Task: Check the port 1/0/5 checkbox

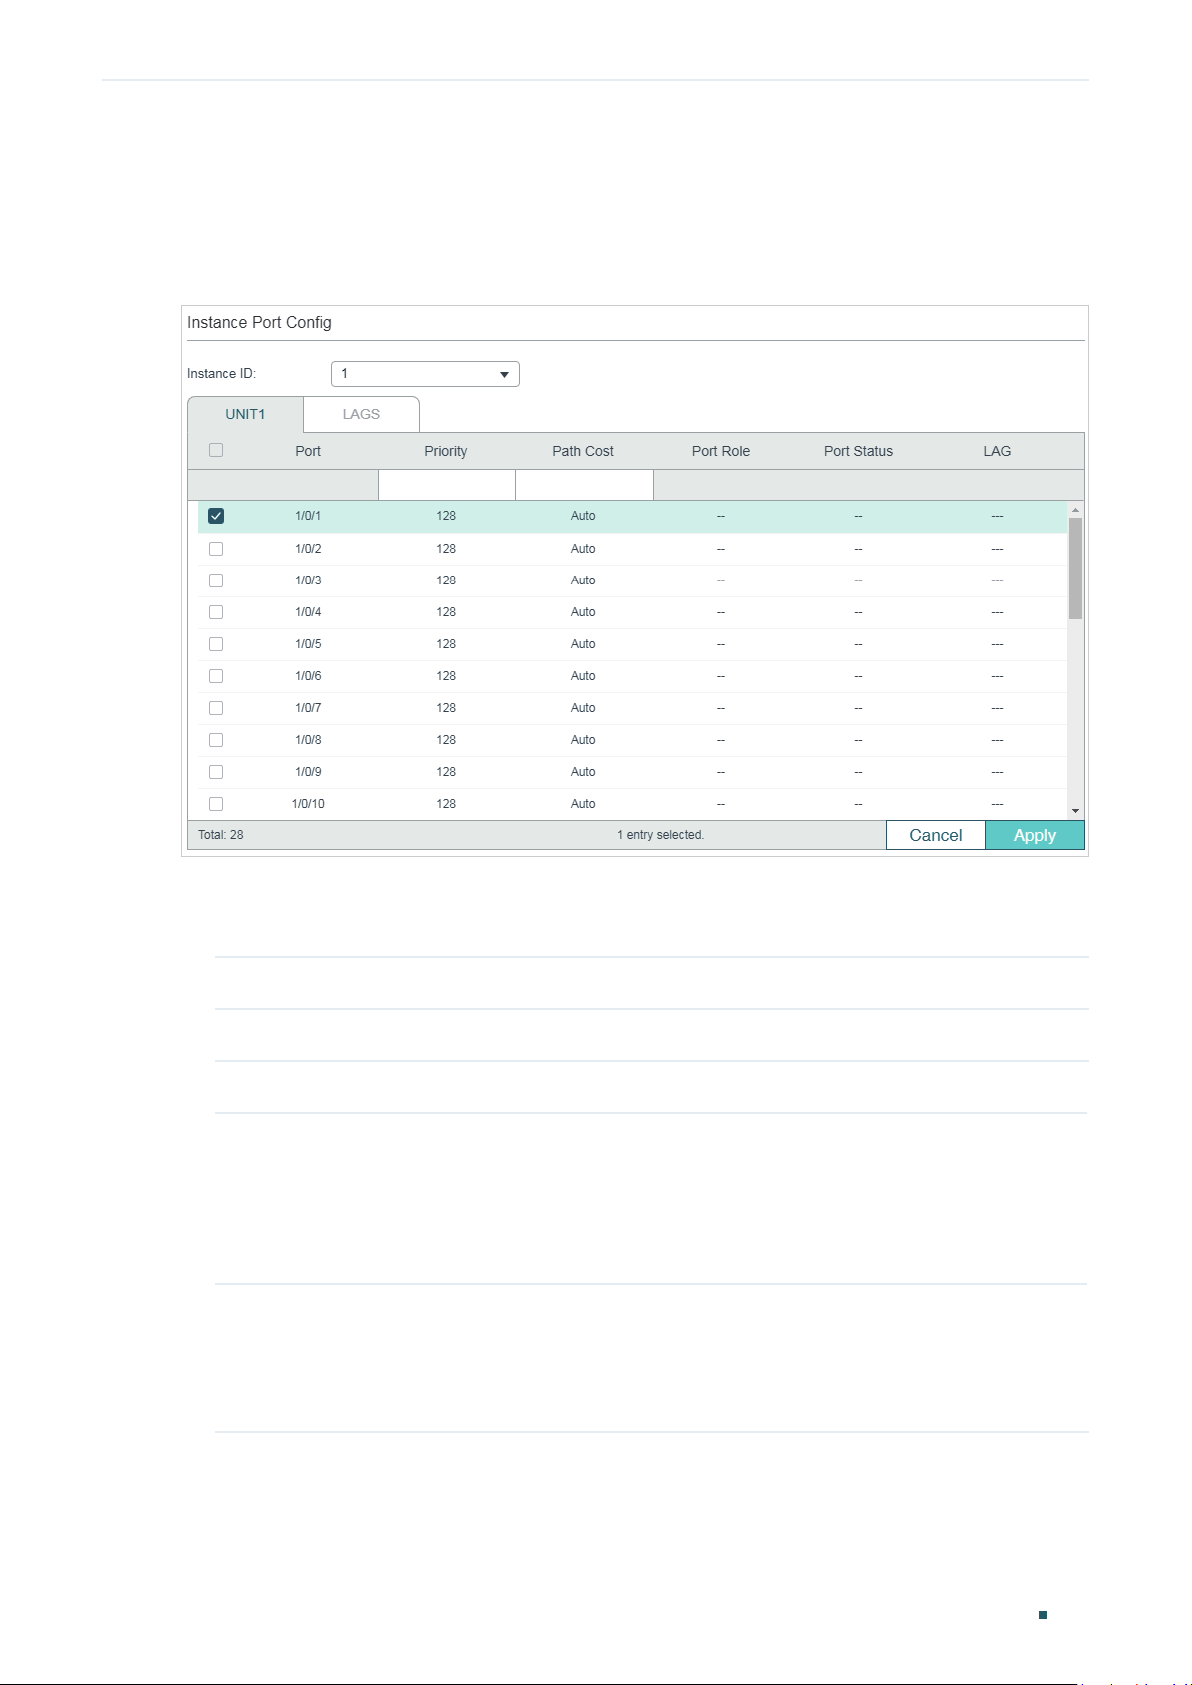Action: (x=216, y=644)
